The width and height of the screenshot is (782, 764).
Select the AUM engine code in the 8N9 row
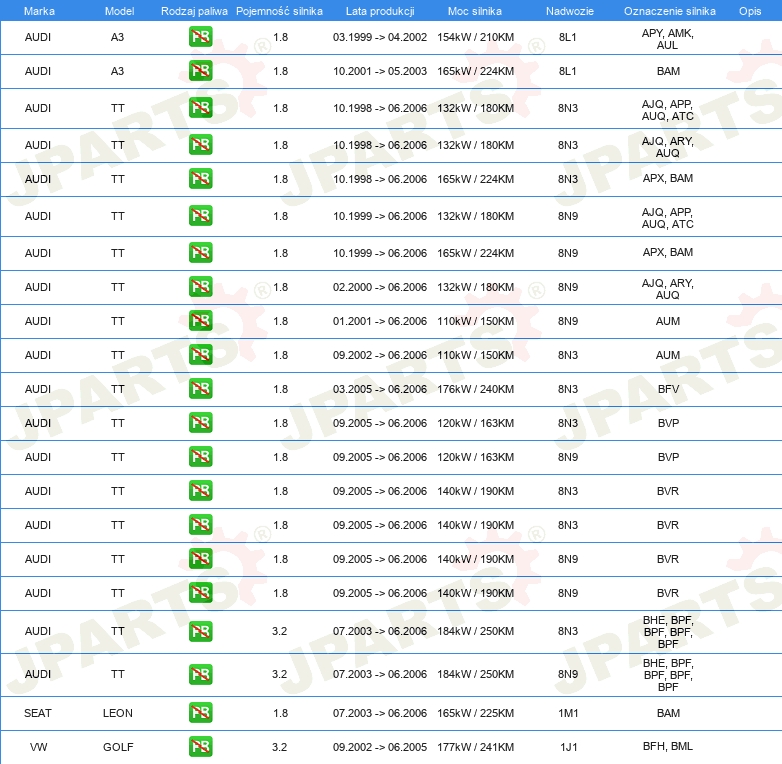click(x=668, y=321)
